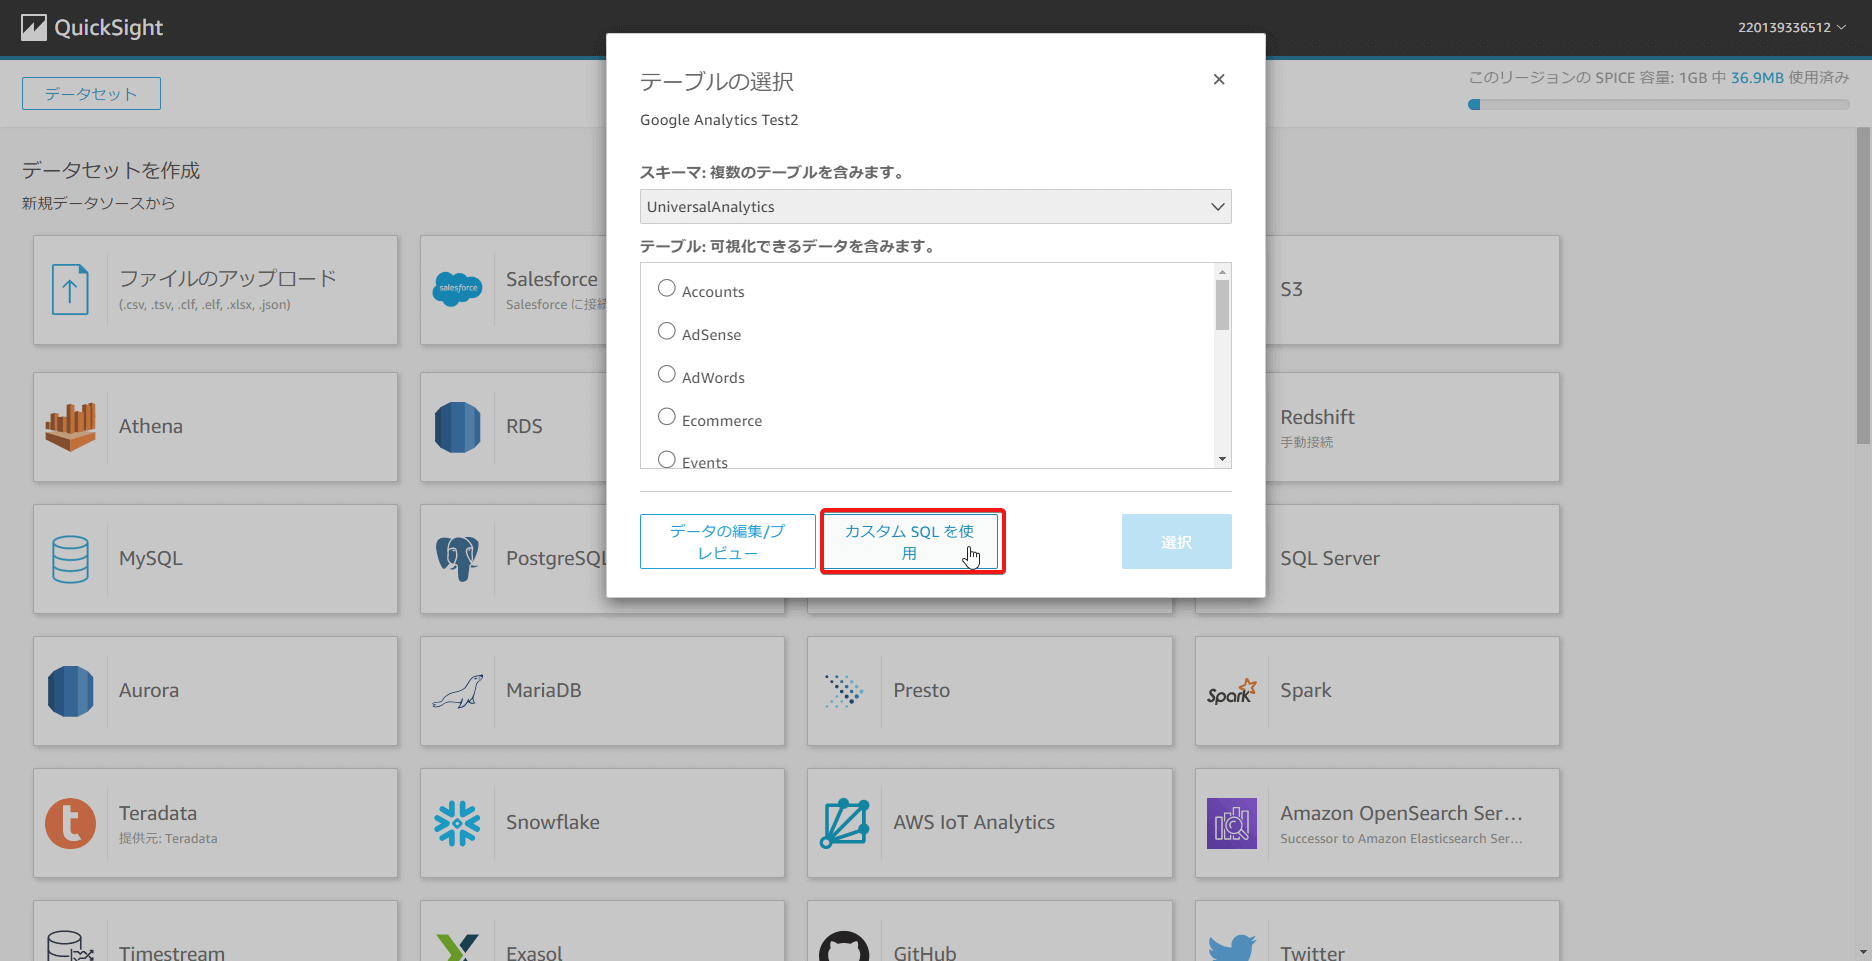Viewport: 1872px width, 961px height.
Task: Click the File Upload arrow icon
Action: tap(70, 290)
